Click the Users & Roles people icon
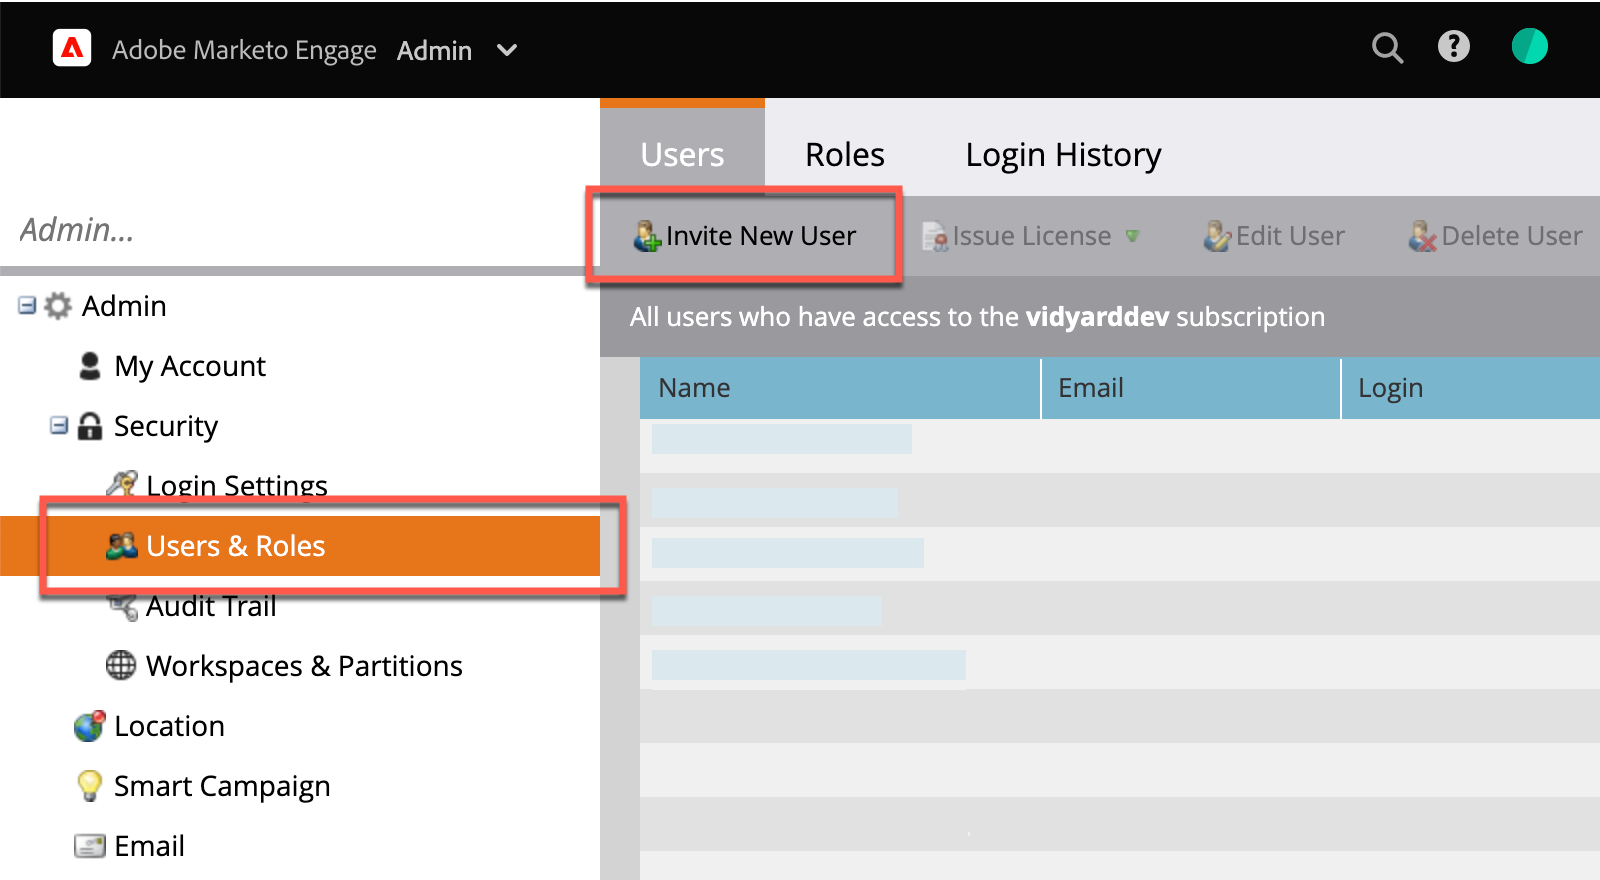The height and width of the screenshot is (880, 1600). [x=122, y=545]
